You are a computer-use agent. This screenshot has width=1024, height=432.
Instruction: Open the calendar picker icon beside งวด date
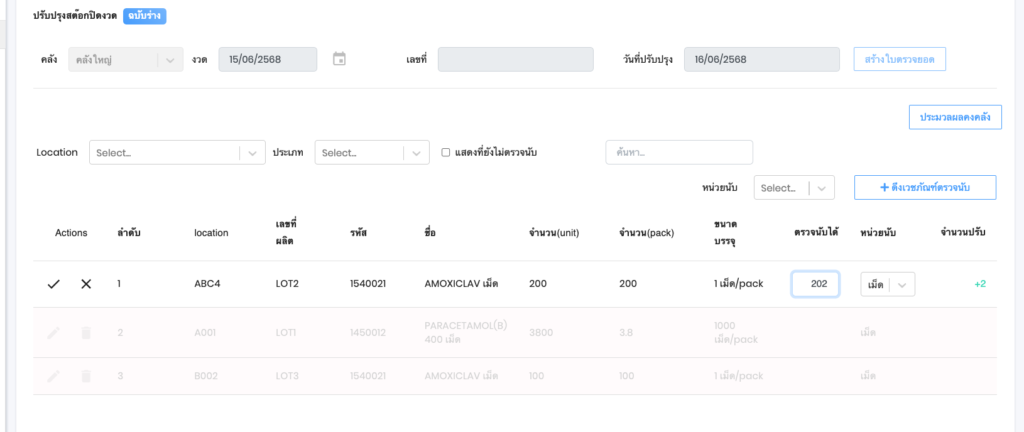coord(339,59)
